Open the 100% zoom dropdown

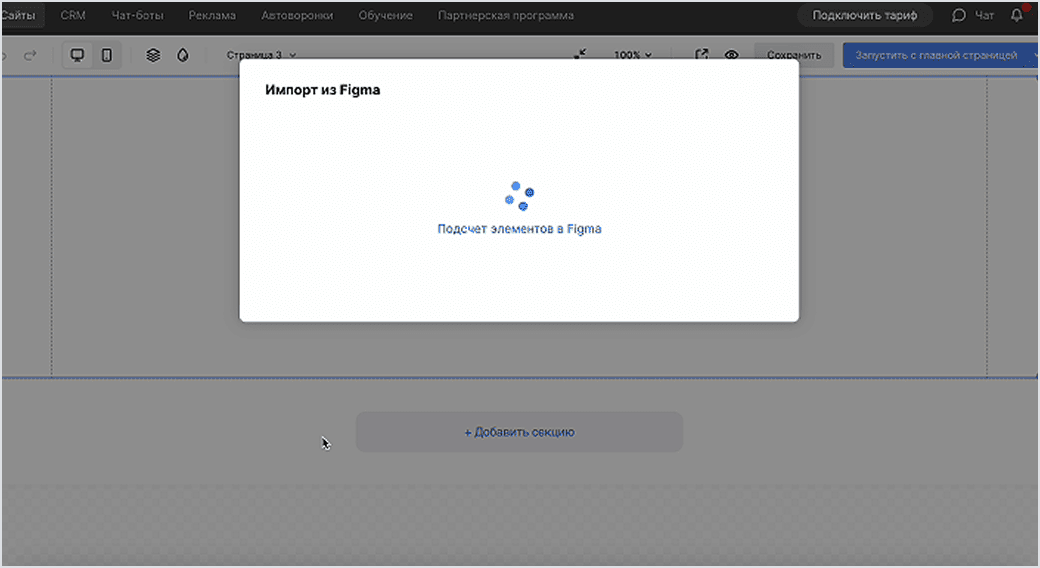click(633, 55)
